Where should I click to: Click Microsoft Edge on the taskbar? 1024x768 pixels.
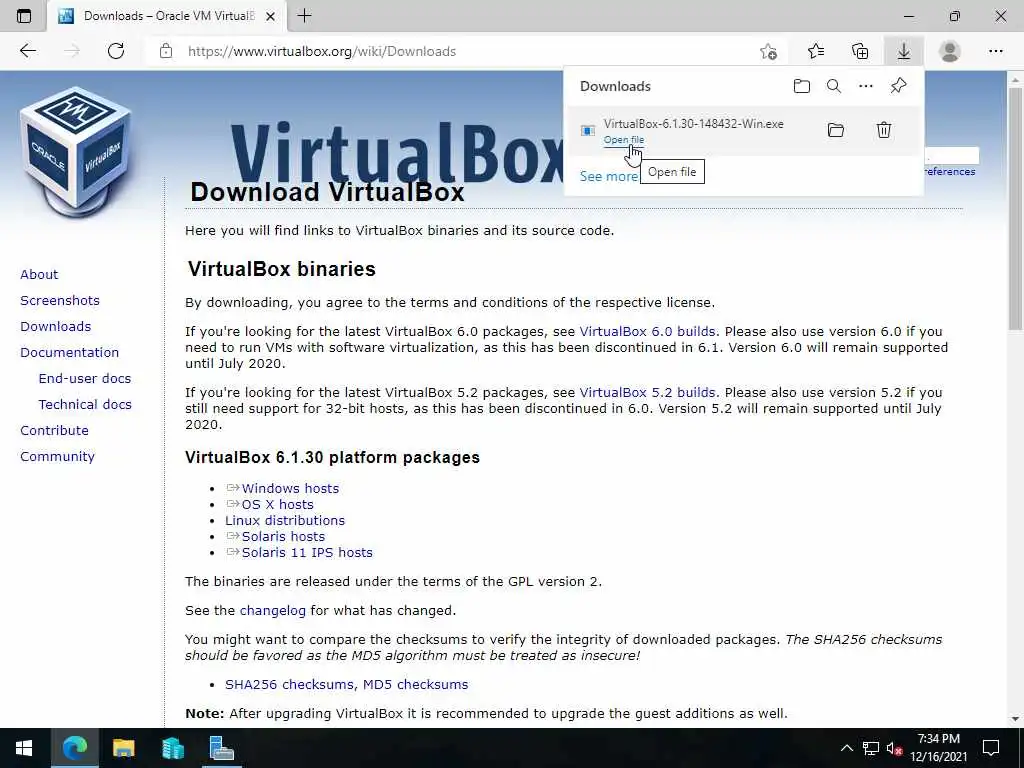[74, 748]
